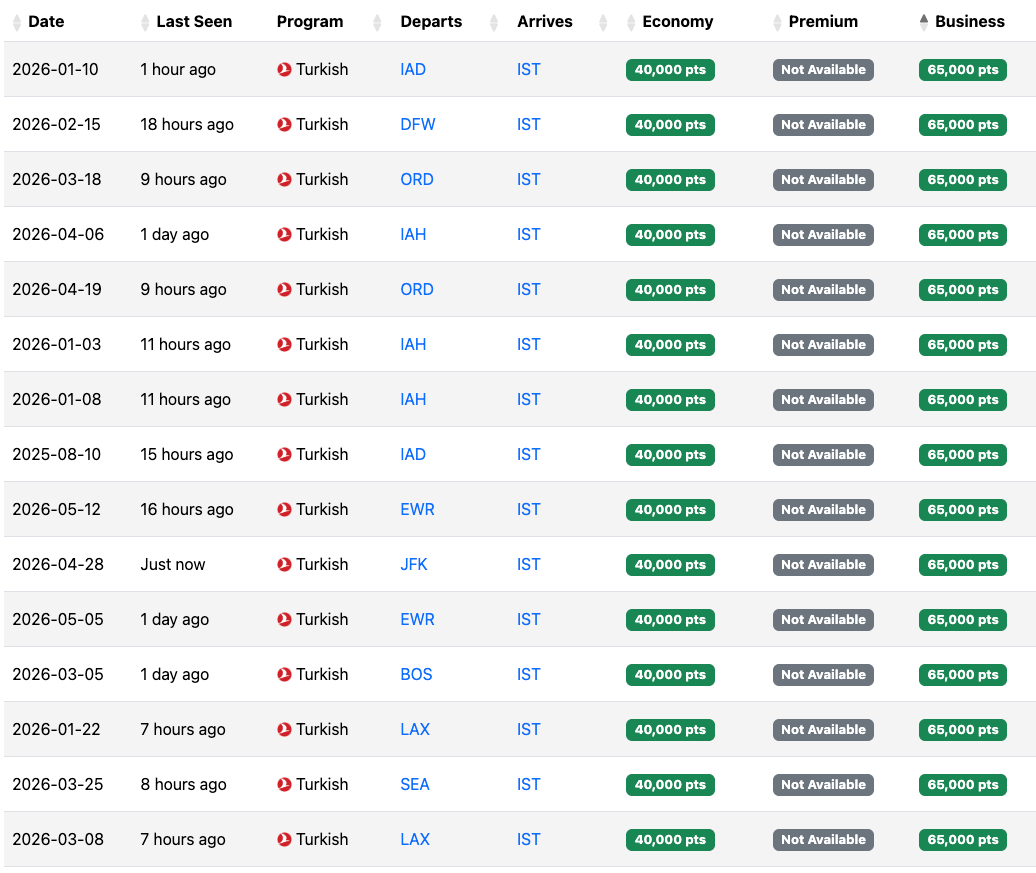Click Turkish Airlines logo in 2026-03-18 row

[284, 179]
